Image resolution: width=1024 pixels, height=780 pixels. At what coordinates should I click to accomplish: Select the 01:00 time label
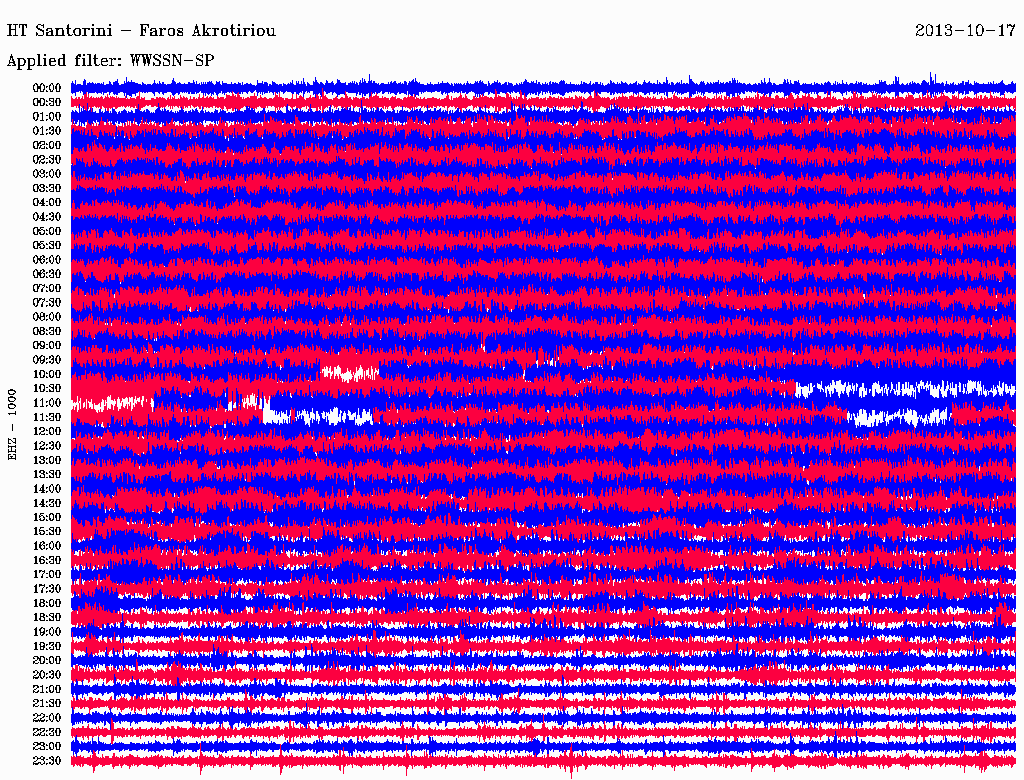47,116
